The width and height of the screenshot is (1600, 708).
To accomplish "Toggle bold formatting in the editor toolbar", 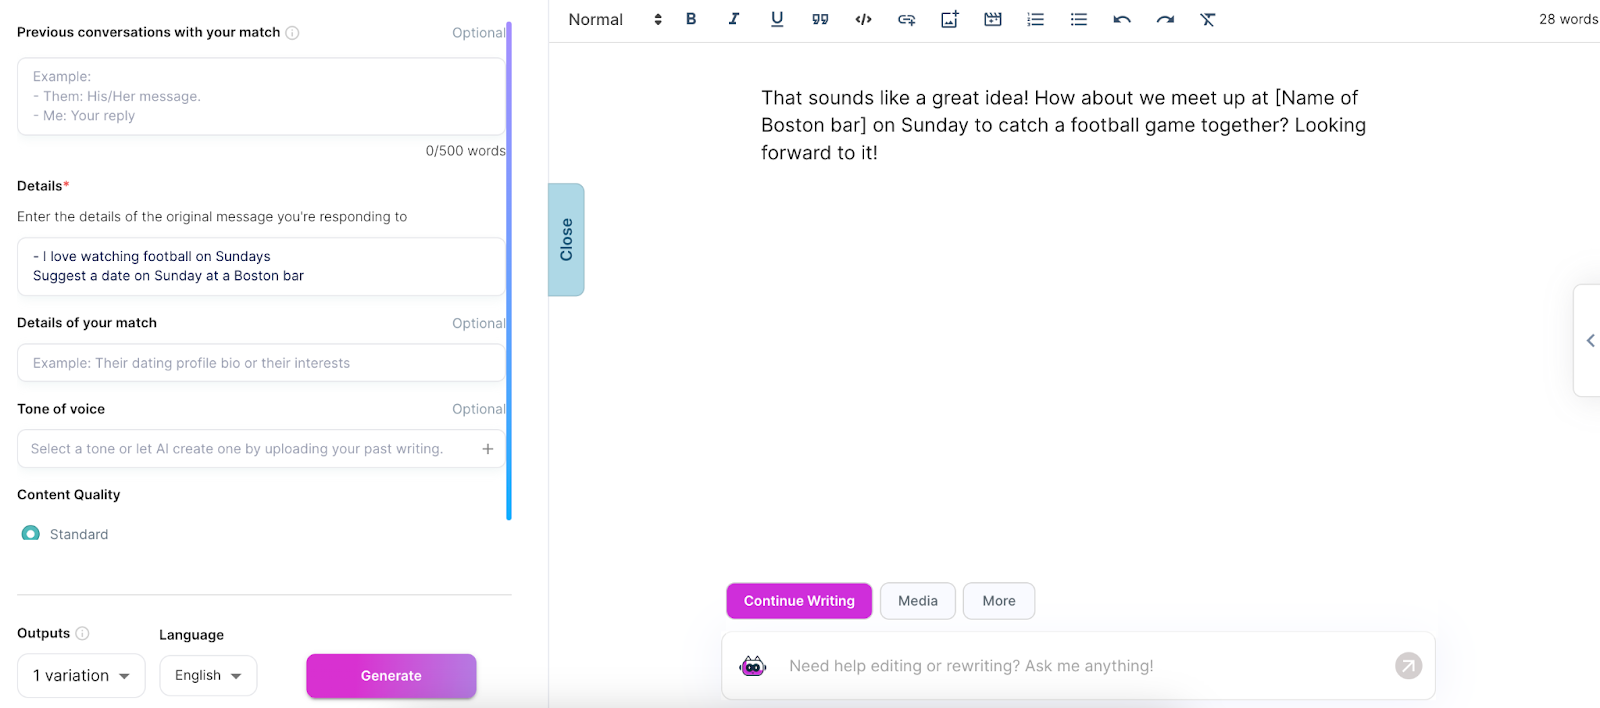I will click(691, 19).
